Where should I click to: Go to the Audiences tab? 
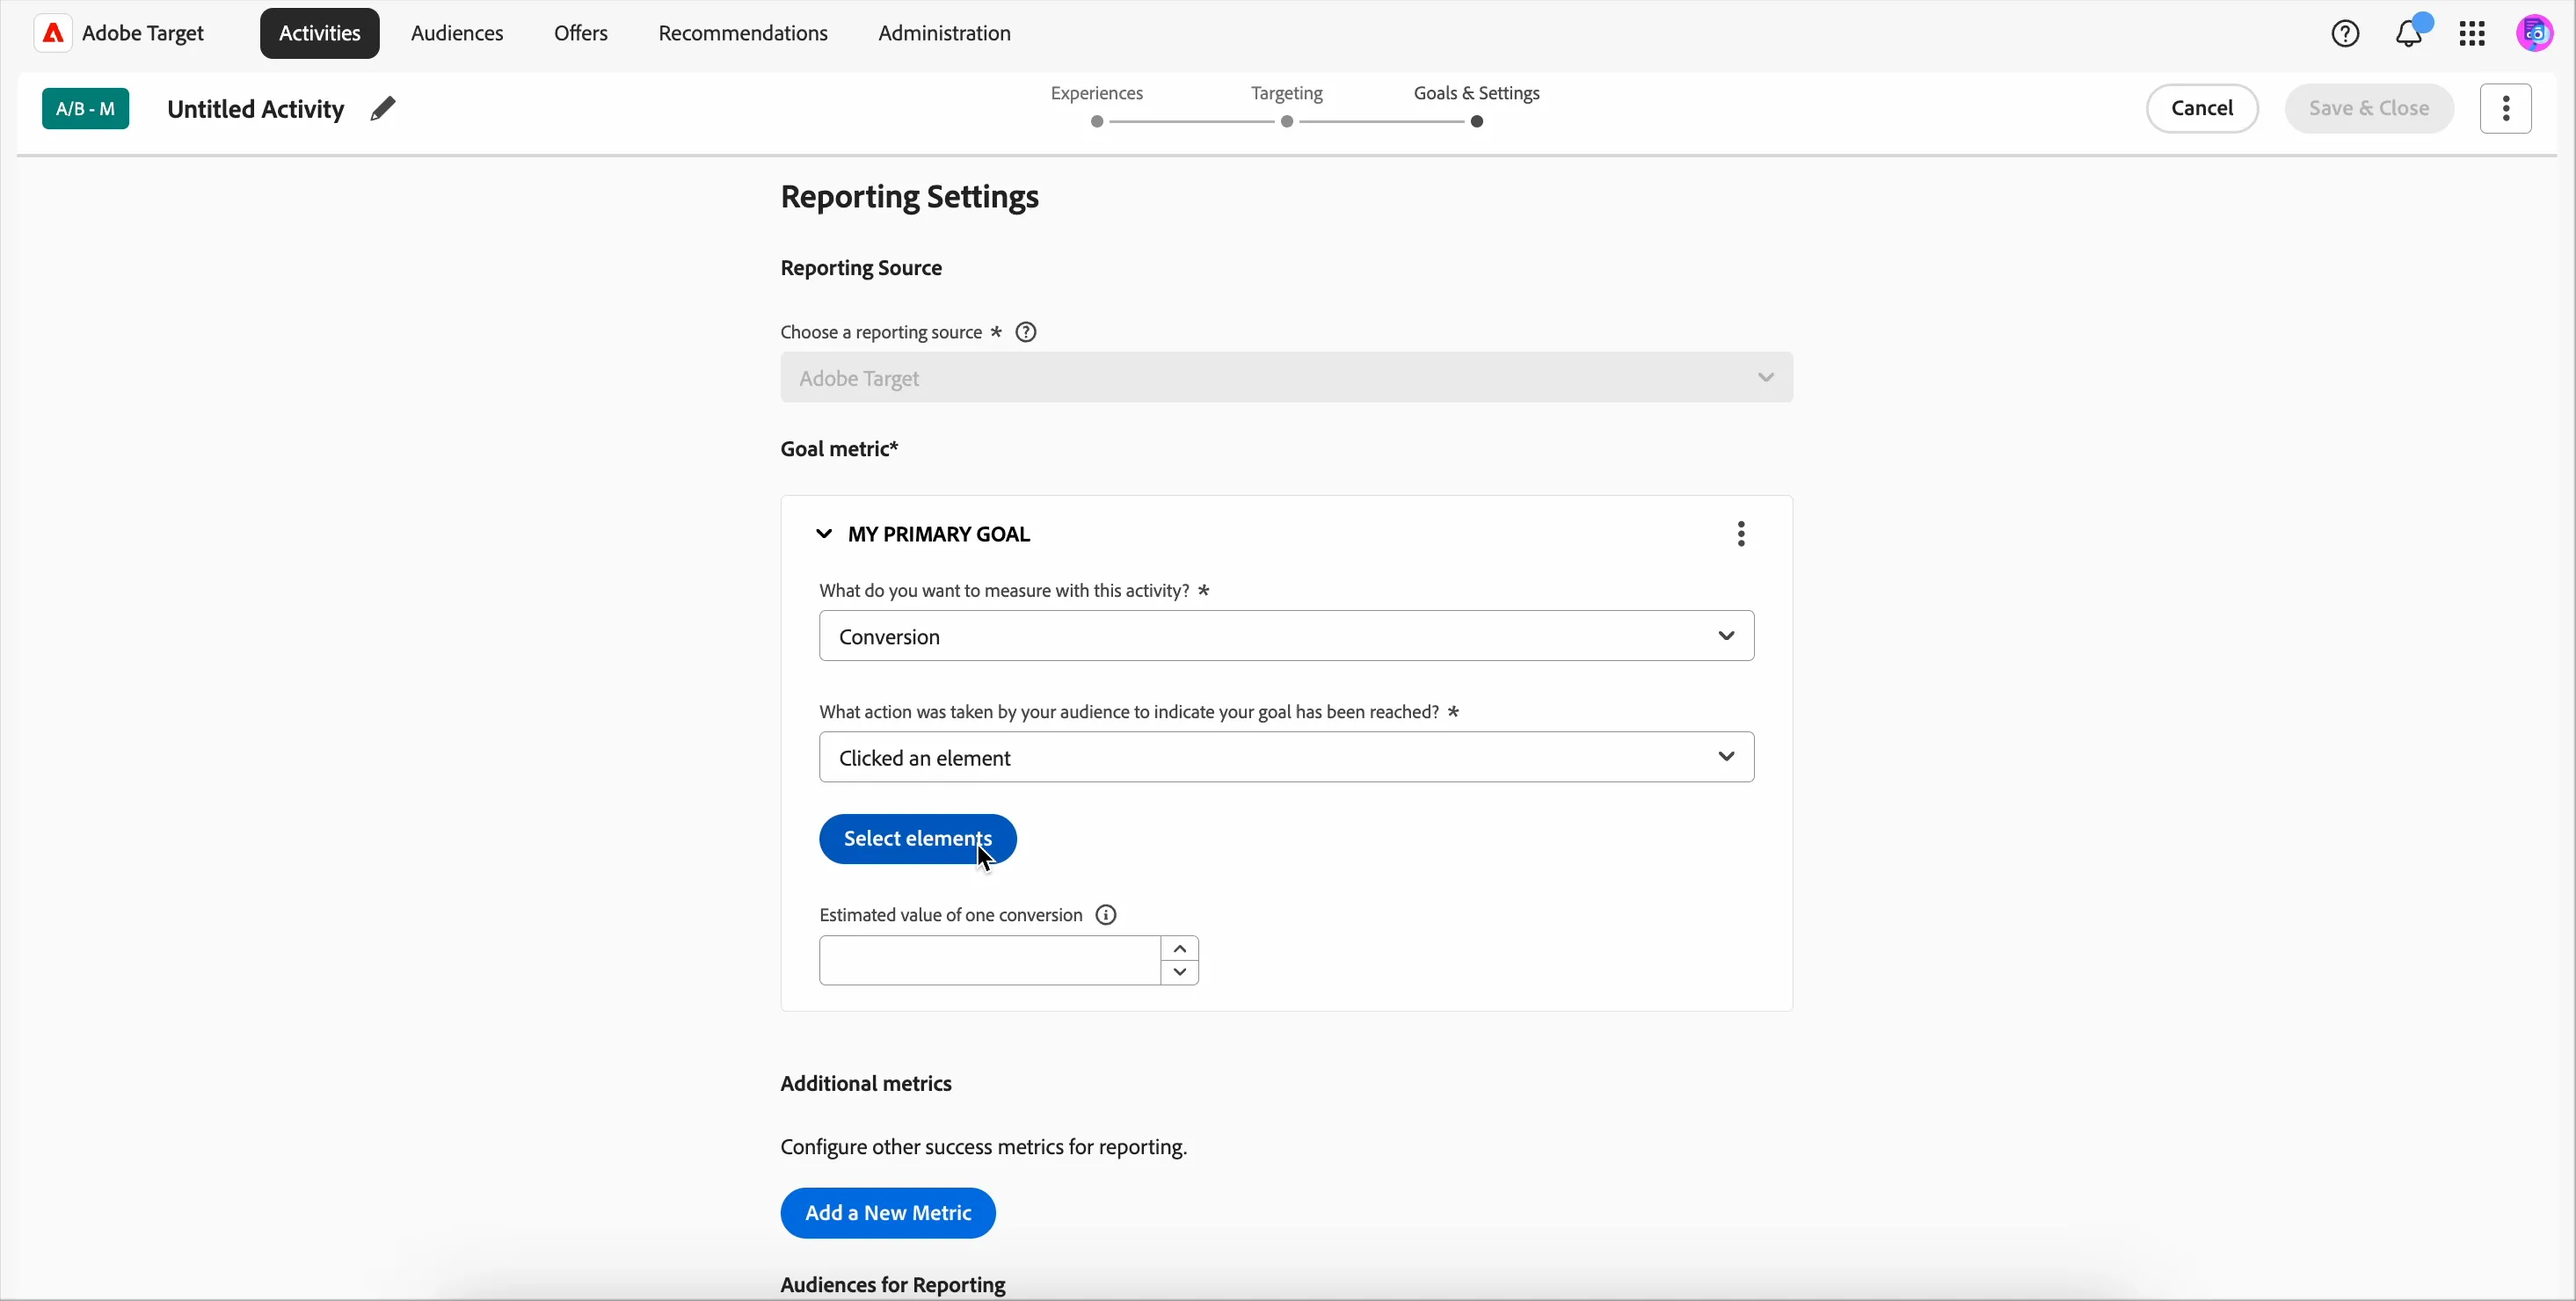pos(457,34)
